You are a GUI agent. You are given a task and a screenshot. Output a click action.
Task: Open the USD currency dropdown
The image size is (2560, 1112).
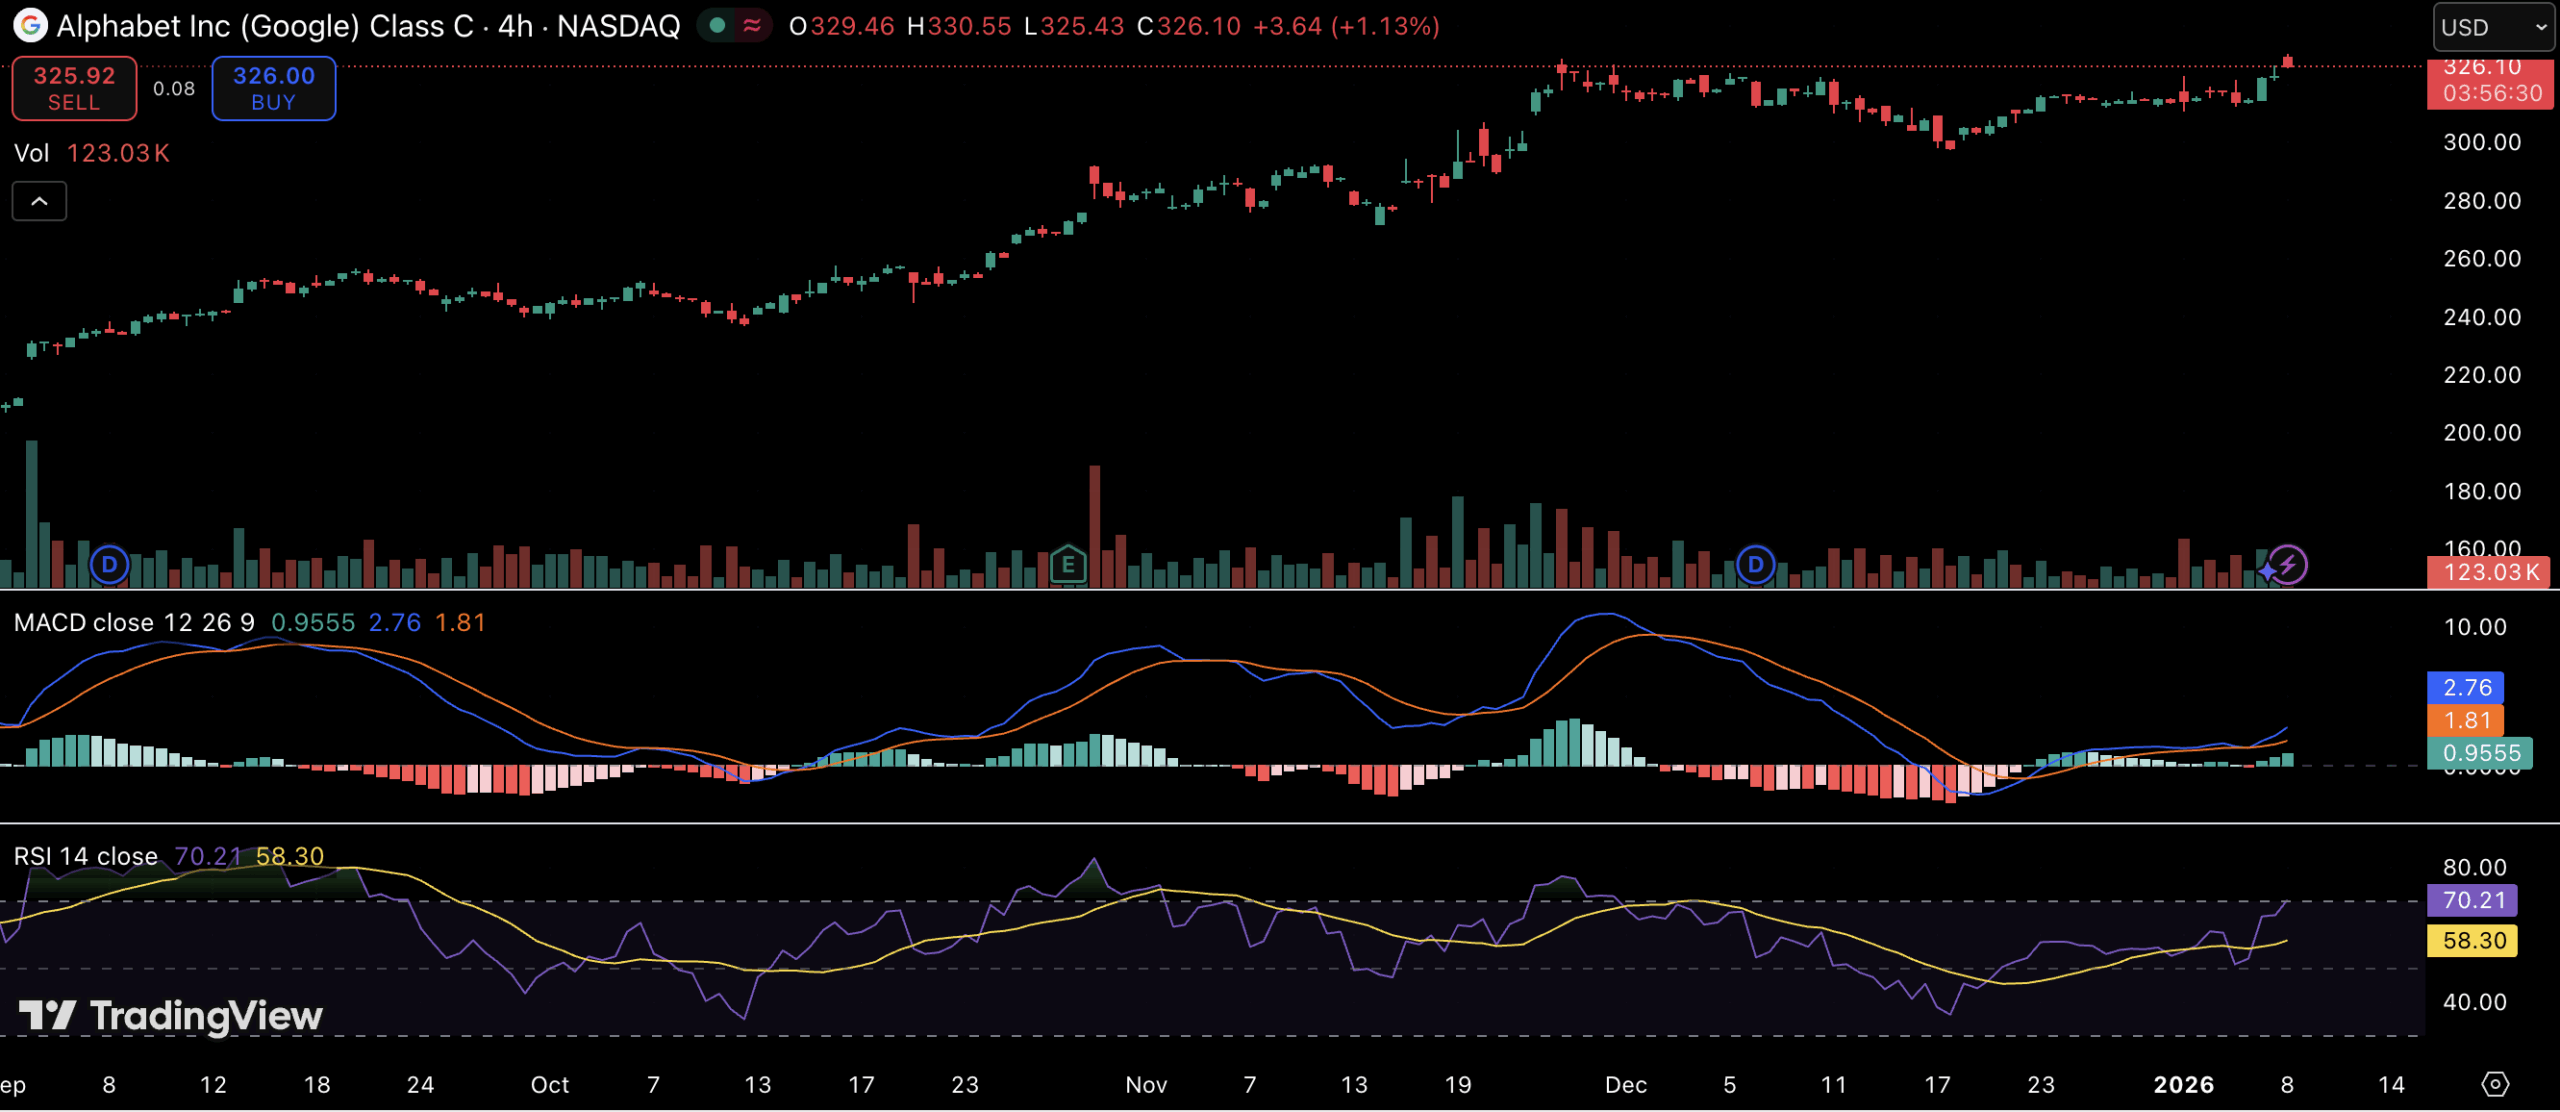click(2492, 27)
